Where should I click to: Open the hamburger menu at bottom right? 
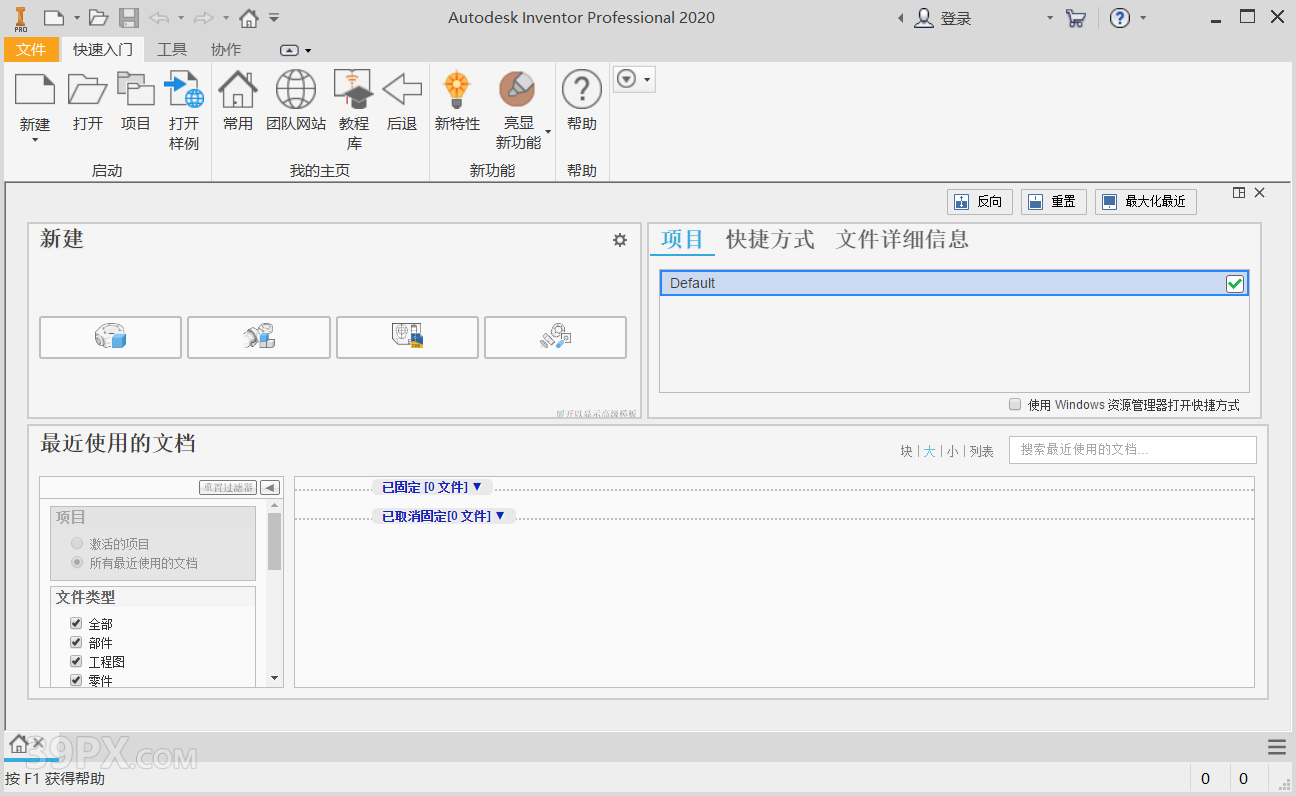coord(1277,747)
